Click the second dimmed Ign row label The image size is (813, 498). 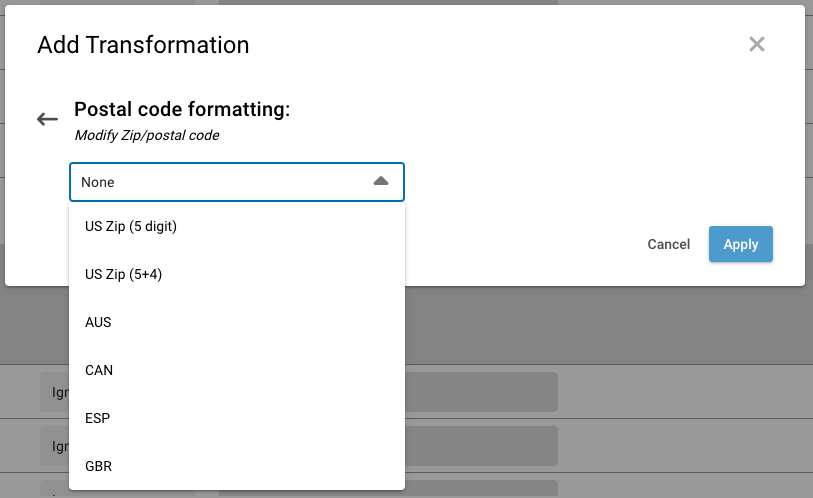tap(58, 445)
